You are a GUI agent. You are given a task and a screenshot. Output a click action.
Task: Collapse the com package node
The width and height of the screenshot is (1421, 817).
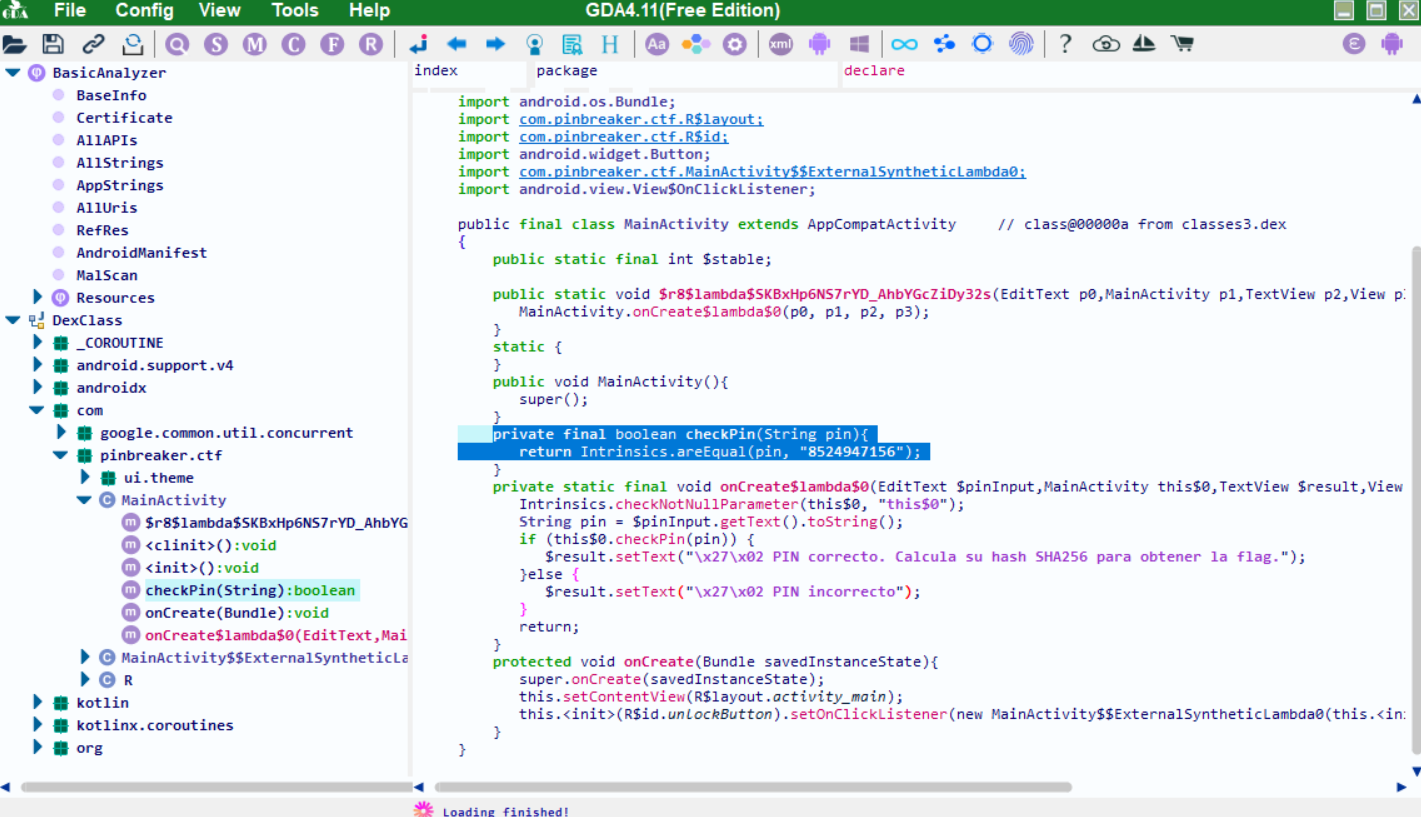36,410
